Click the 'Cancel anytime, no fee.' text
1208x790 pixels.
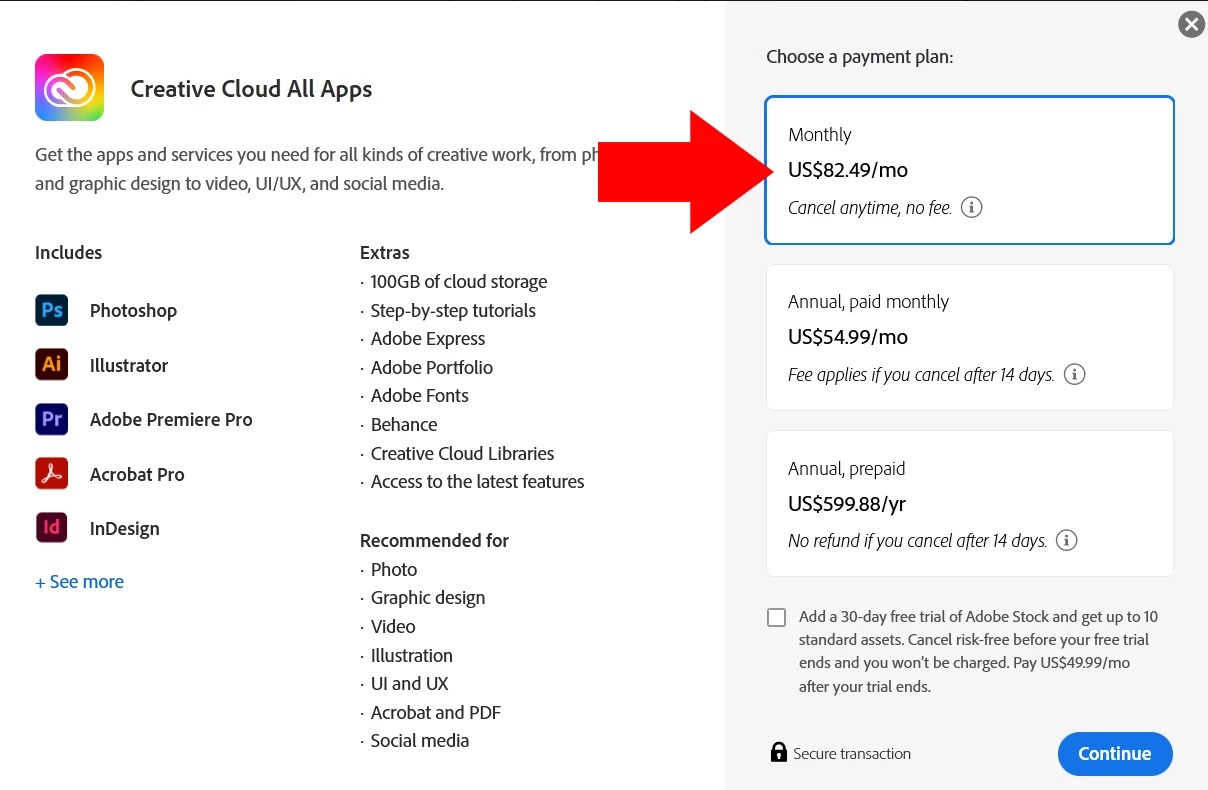coord(870,208)
